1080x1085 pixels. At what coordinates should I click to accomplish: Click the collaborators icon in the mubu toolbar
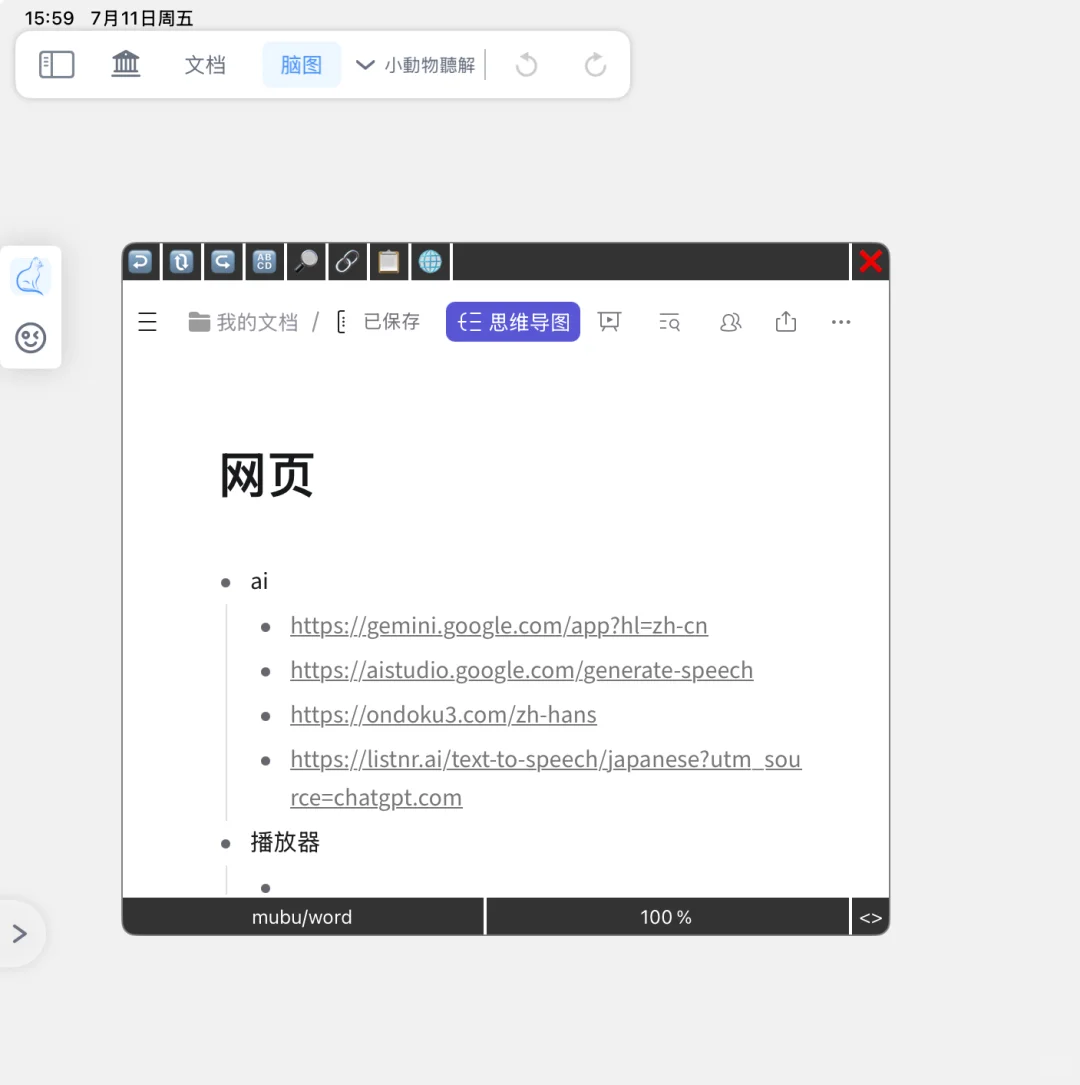[x=730, y=321]
